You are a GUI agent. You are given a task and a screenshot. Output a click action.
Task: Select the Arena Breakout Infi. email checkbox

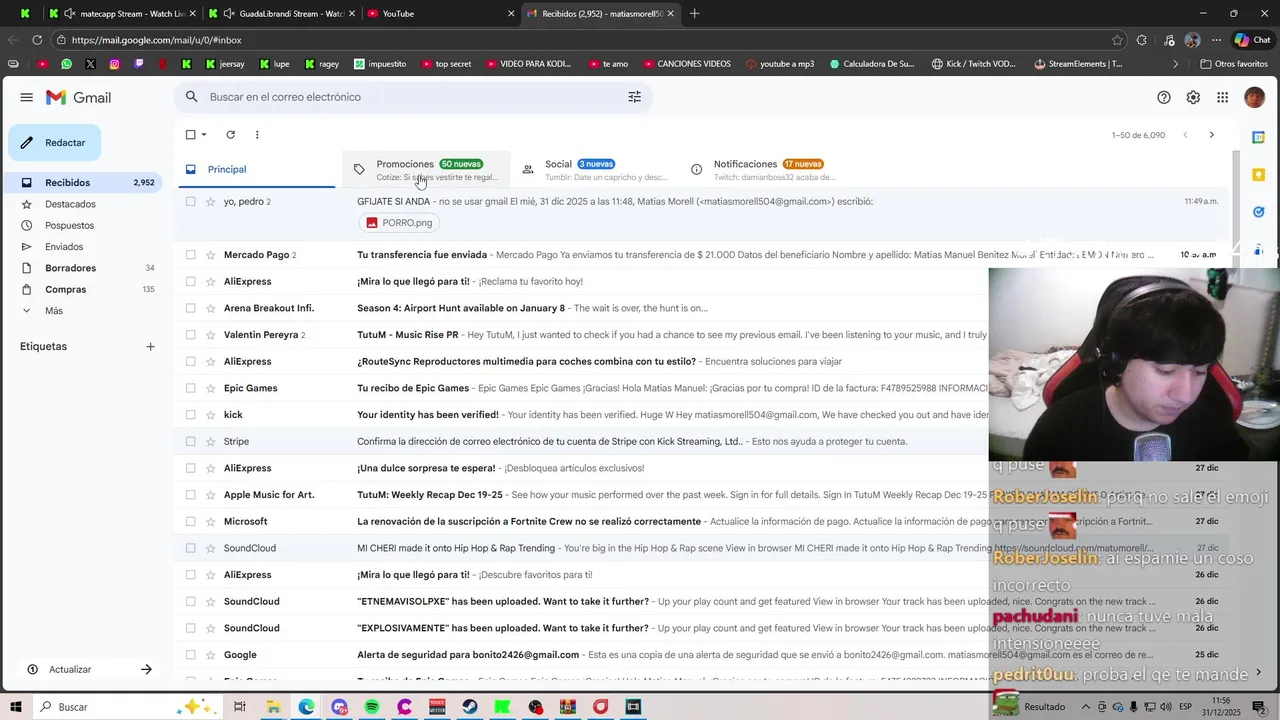click(190, 308)
